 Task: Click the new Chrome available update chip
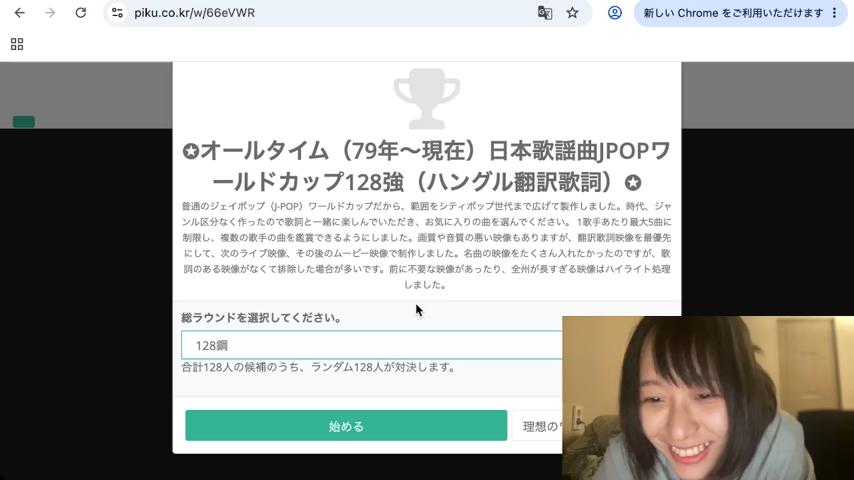(x=733, y=13)
